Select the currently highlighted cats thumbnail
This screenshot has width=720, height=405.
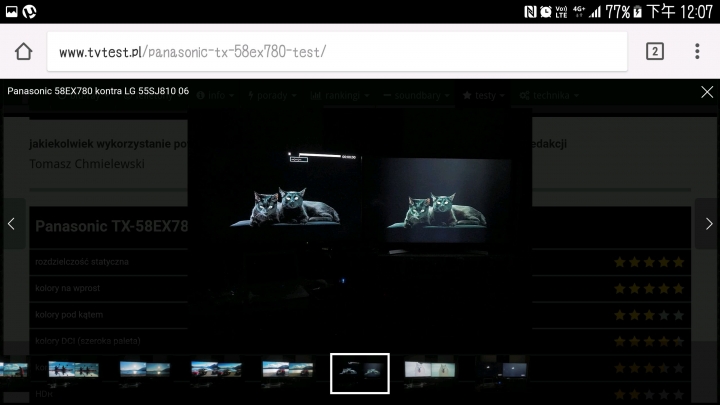click(360, 373)
